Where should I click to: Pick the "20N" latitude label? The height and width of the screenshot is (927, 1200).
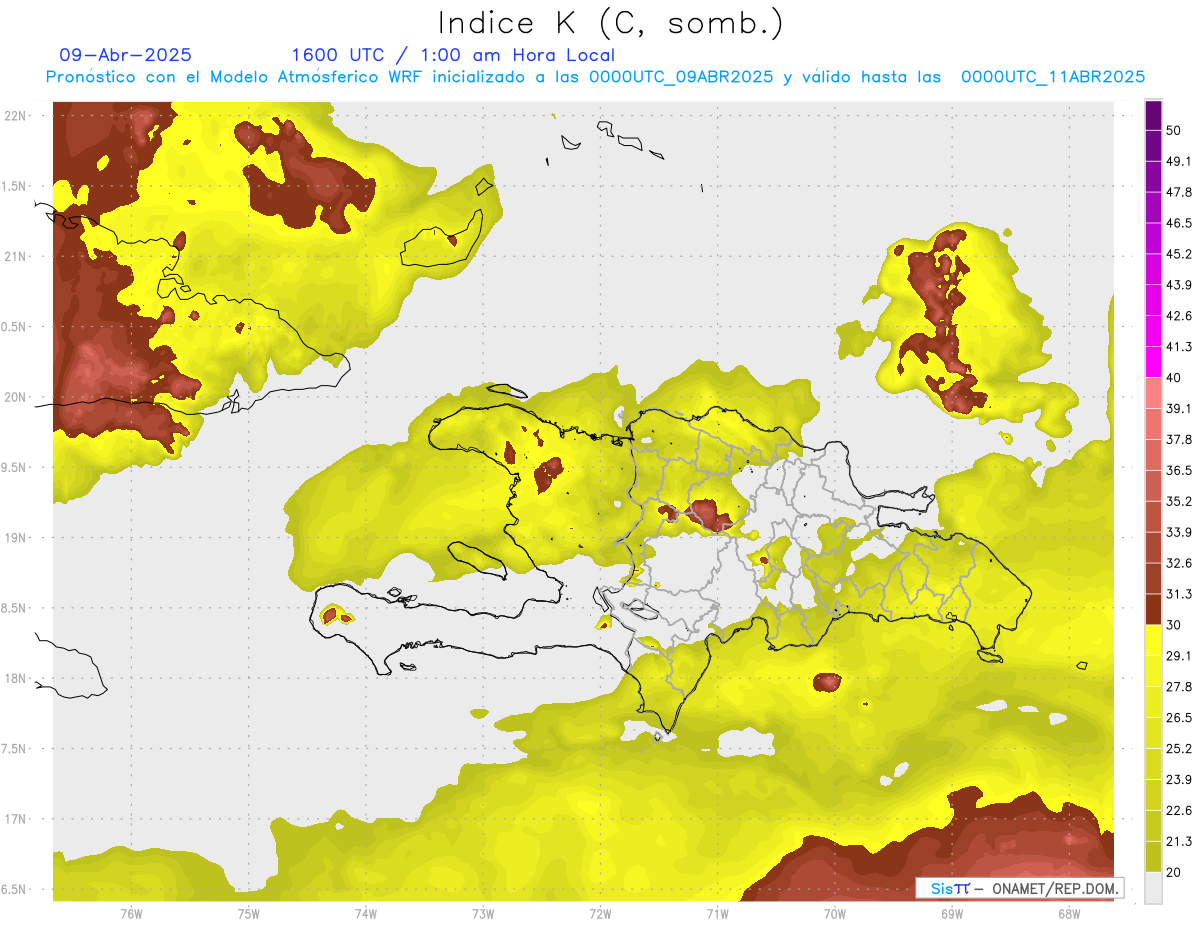(x=17, y=397)
